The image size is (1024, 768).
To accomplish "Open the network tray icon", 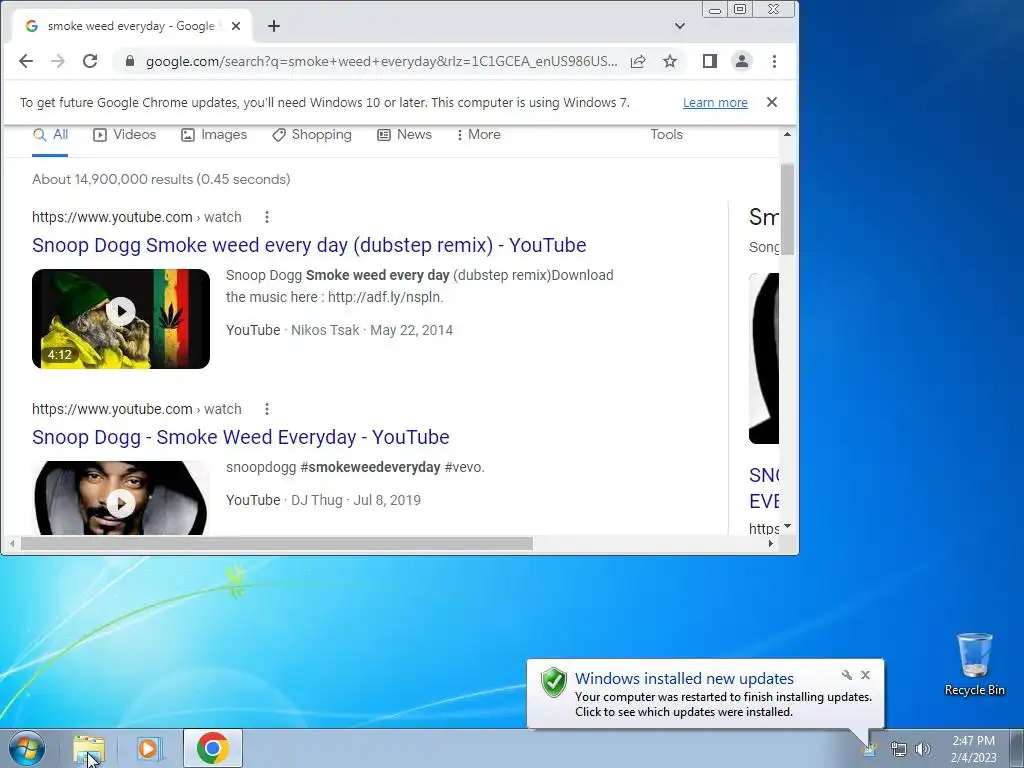I will point(899,749).
